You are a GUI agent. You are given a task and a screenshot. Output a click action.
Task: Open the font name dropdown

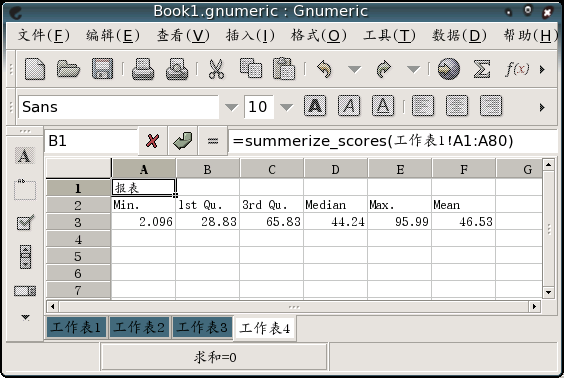point(231,107)
